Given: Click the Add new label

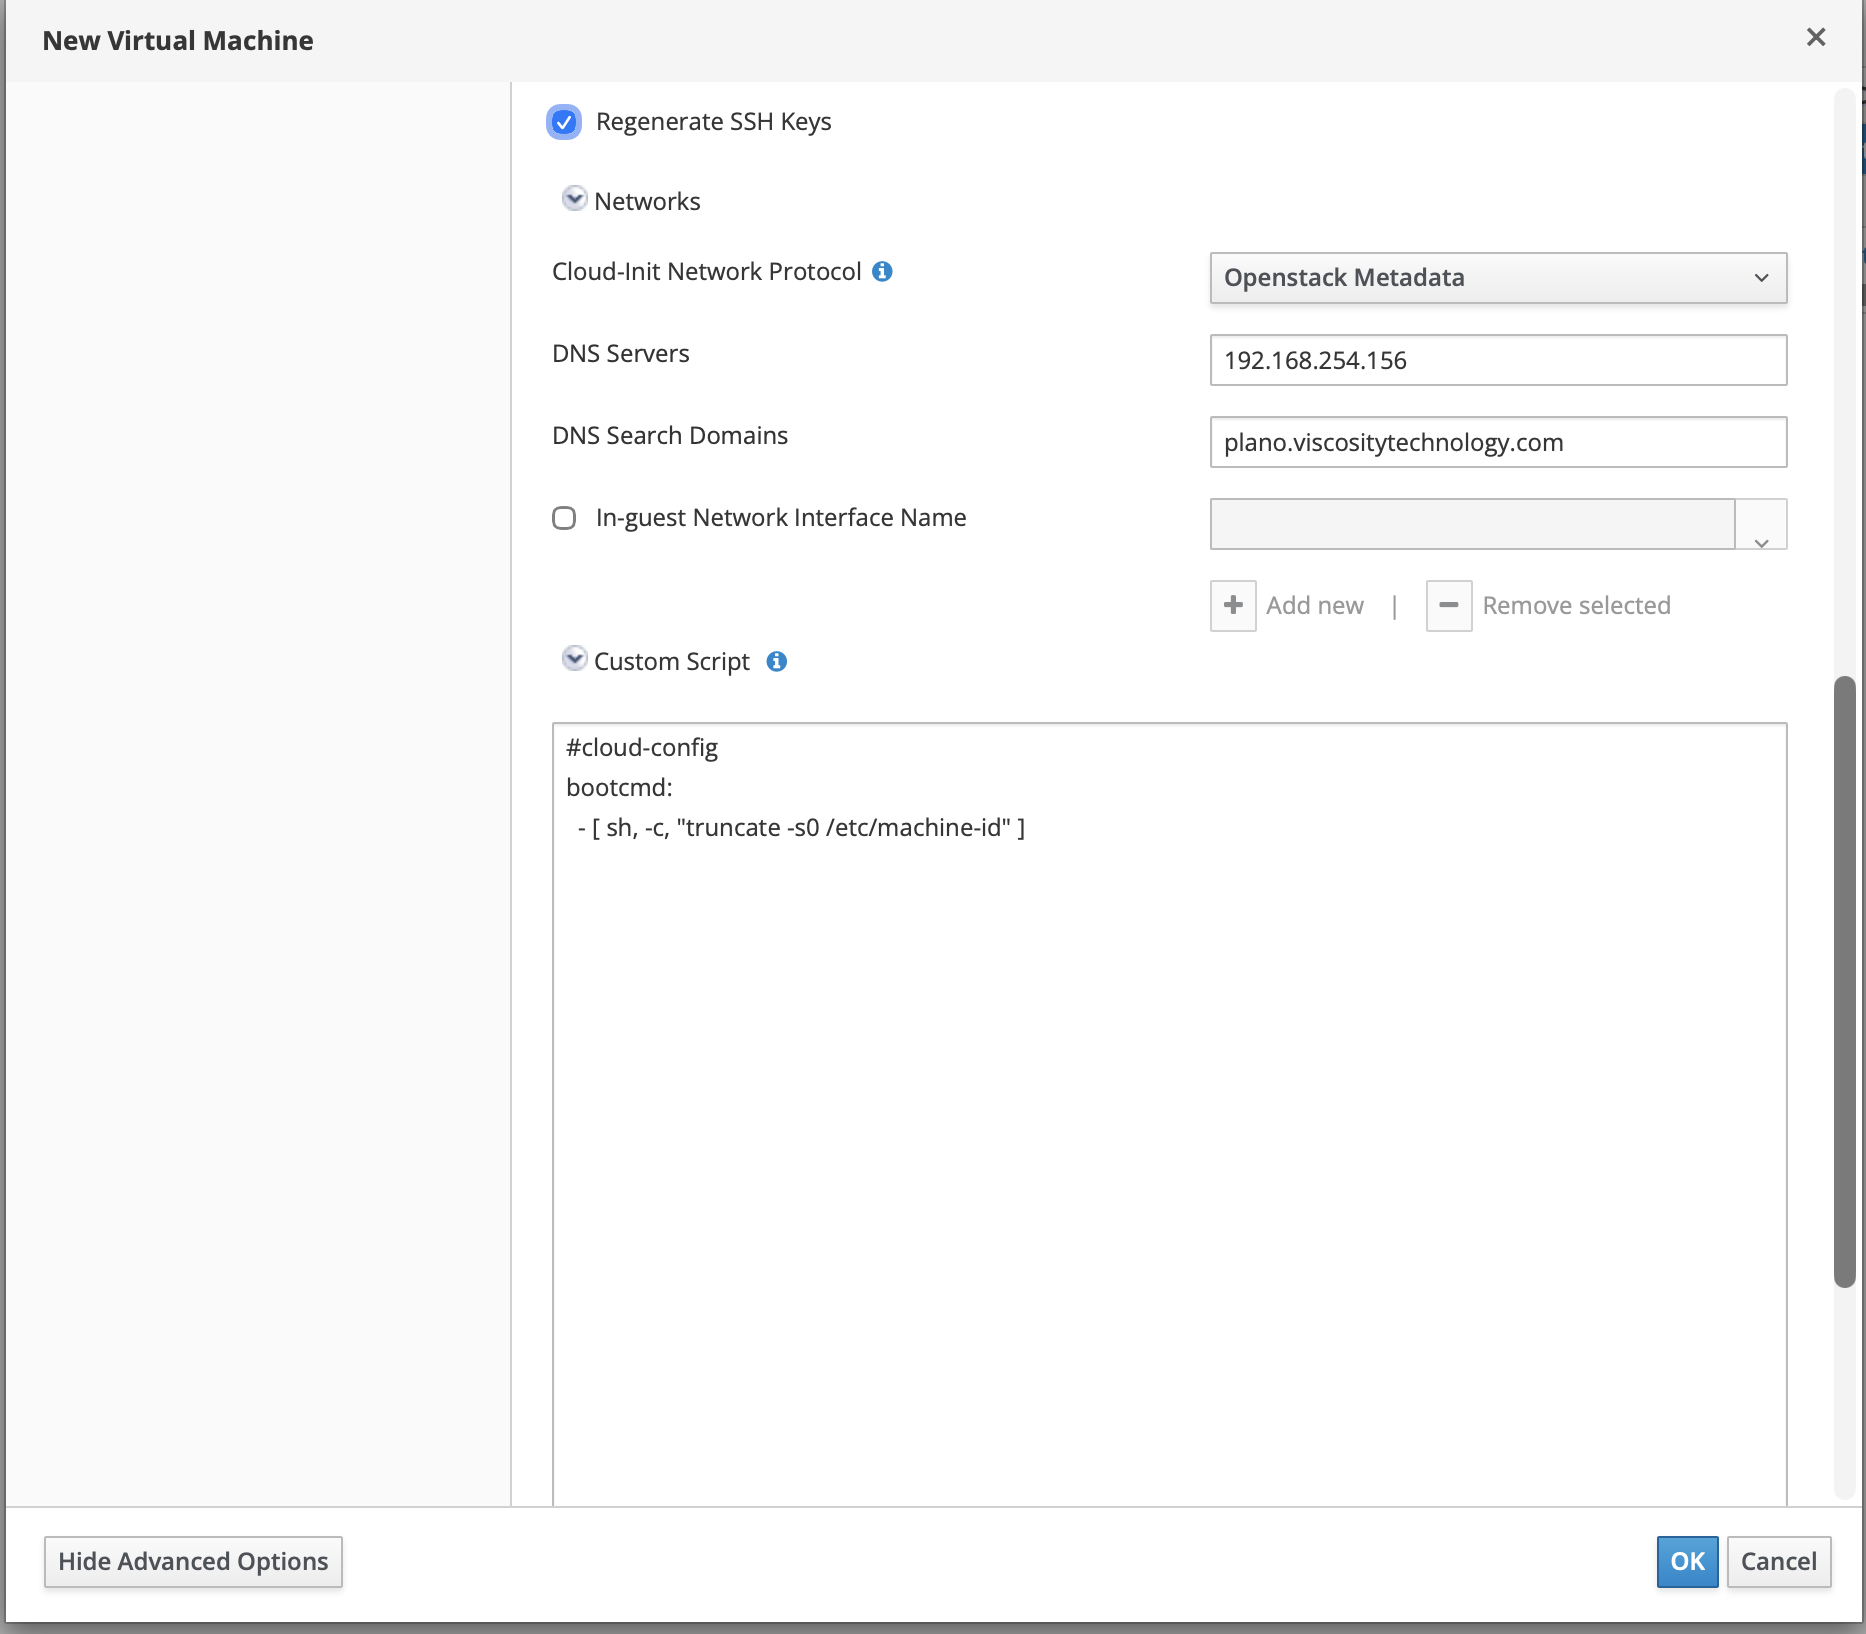Looking at the screenshot, I should 1315,606.
